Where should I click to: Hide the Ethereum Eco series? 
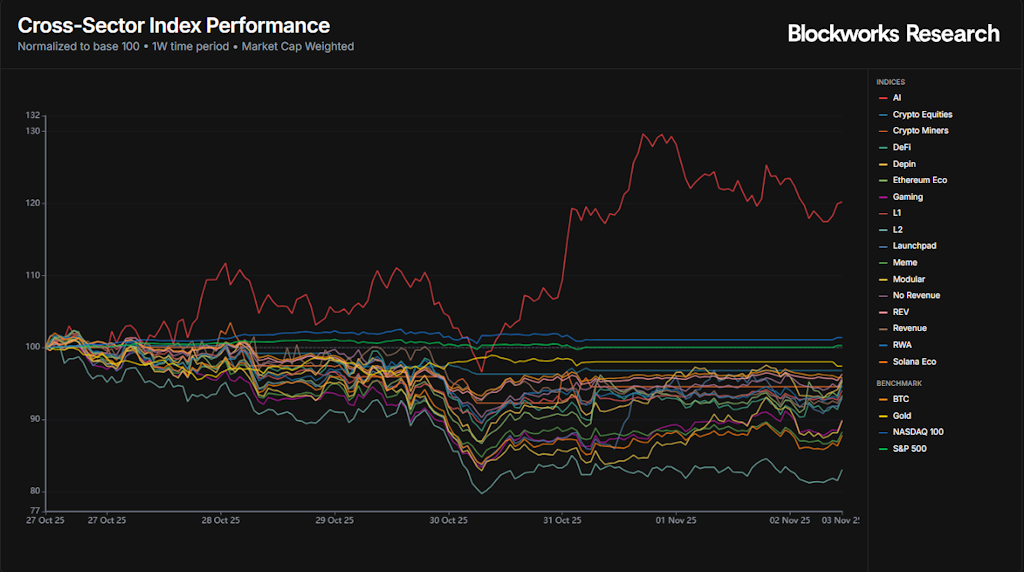pos(919,180)
